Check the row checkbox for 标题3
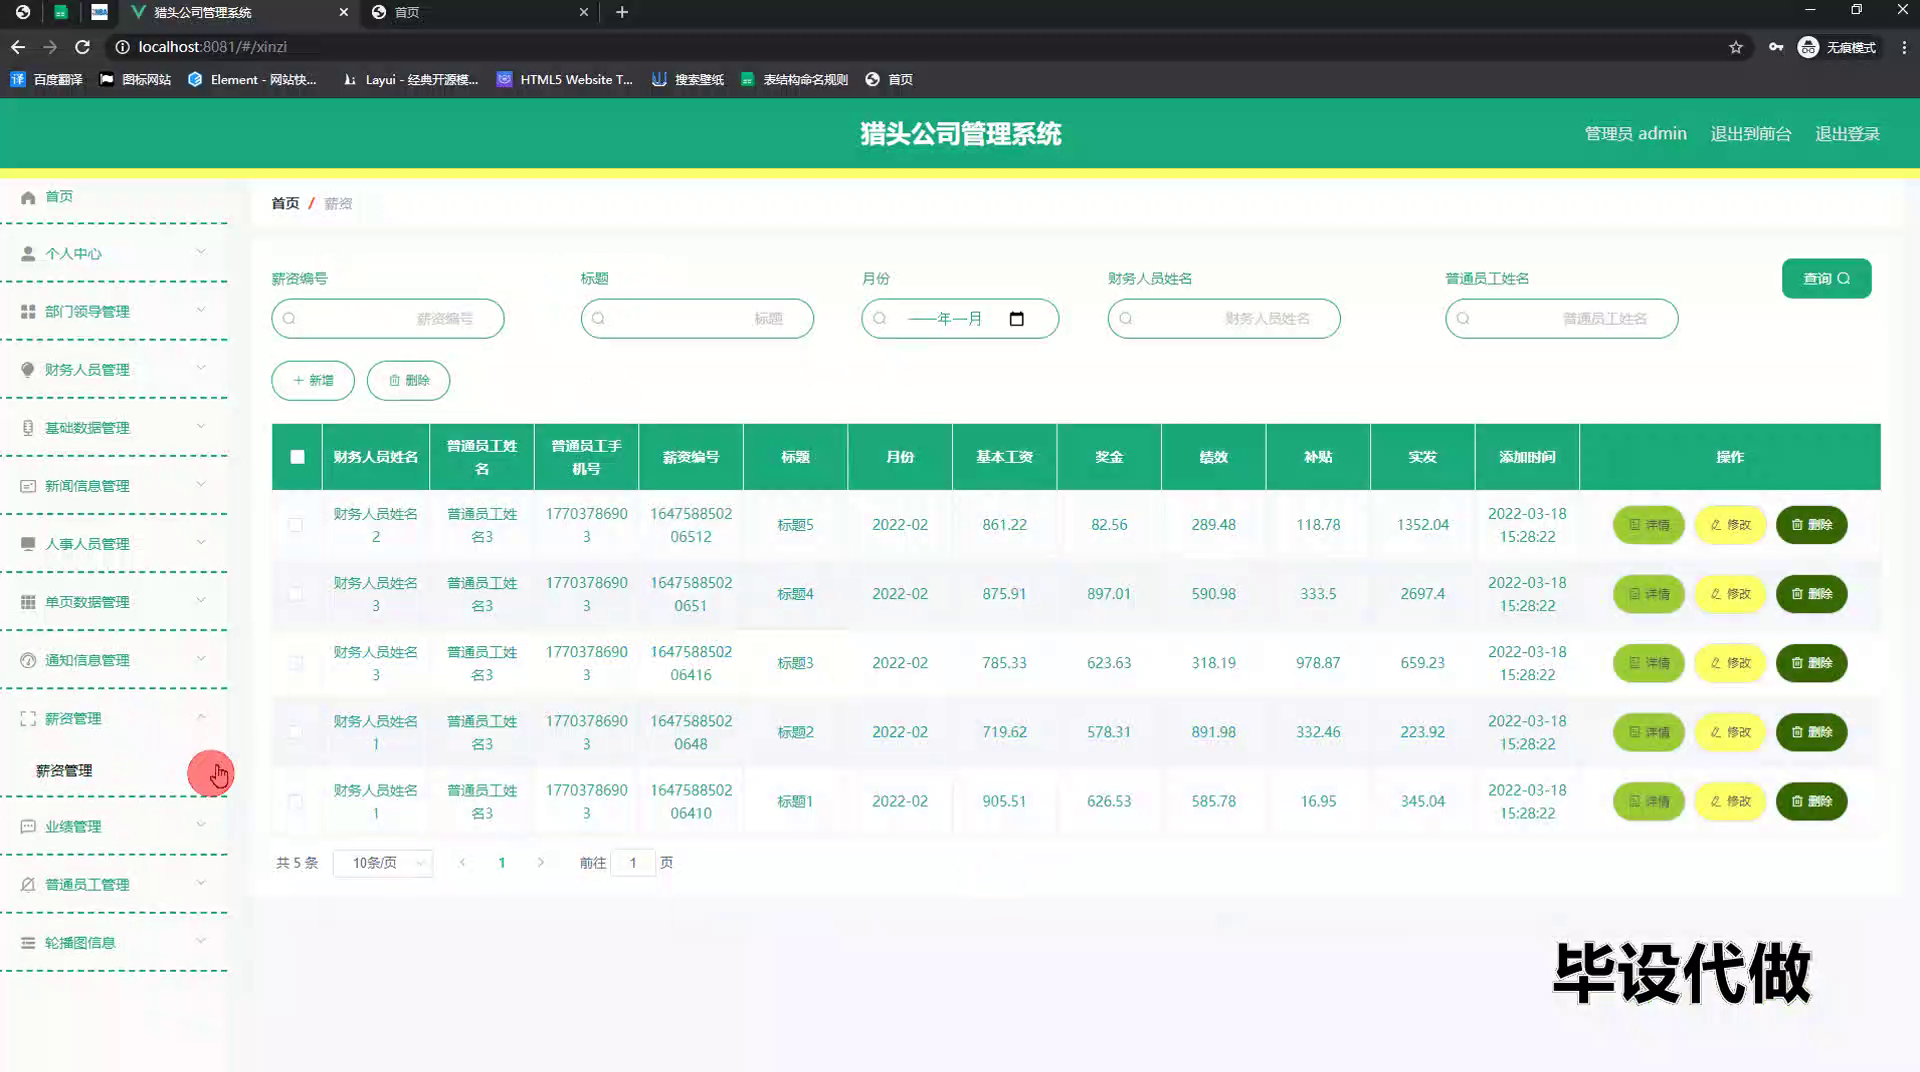 pyautogui.click(x=295, y=663)
